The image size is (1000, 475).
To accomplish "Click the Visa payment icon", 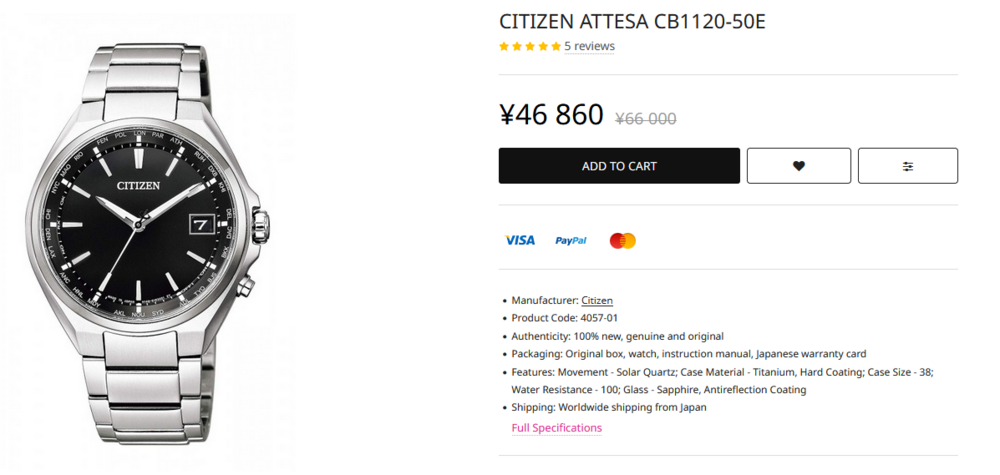I will (520, 240).
